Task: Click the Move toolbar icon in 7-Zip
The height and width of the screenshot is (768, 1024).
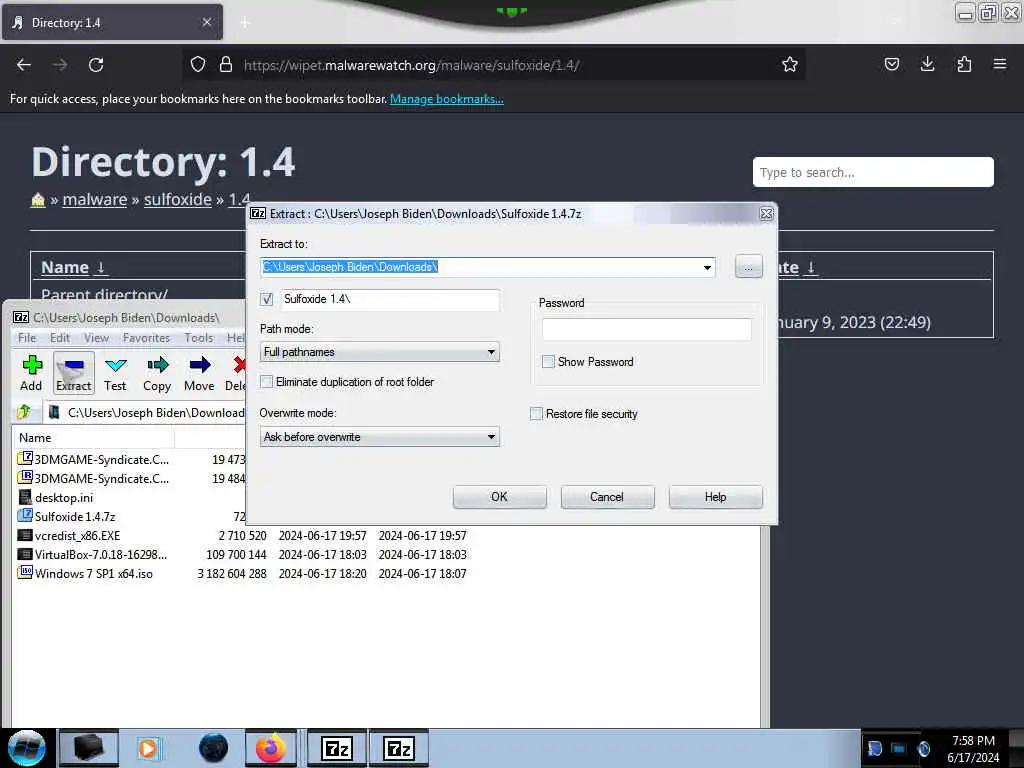Action: (199, 373)
